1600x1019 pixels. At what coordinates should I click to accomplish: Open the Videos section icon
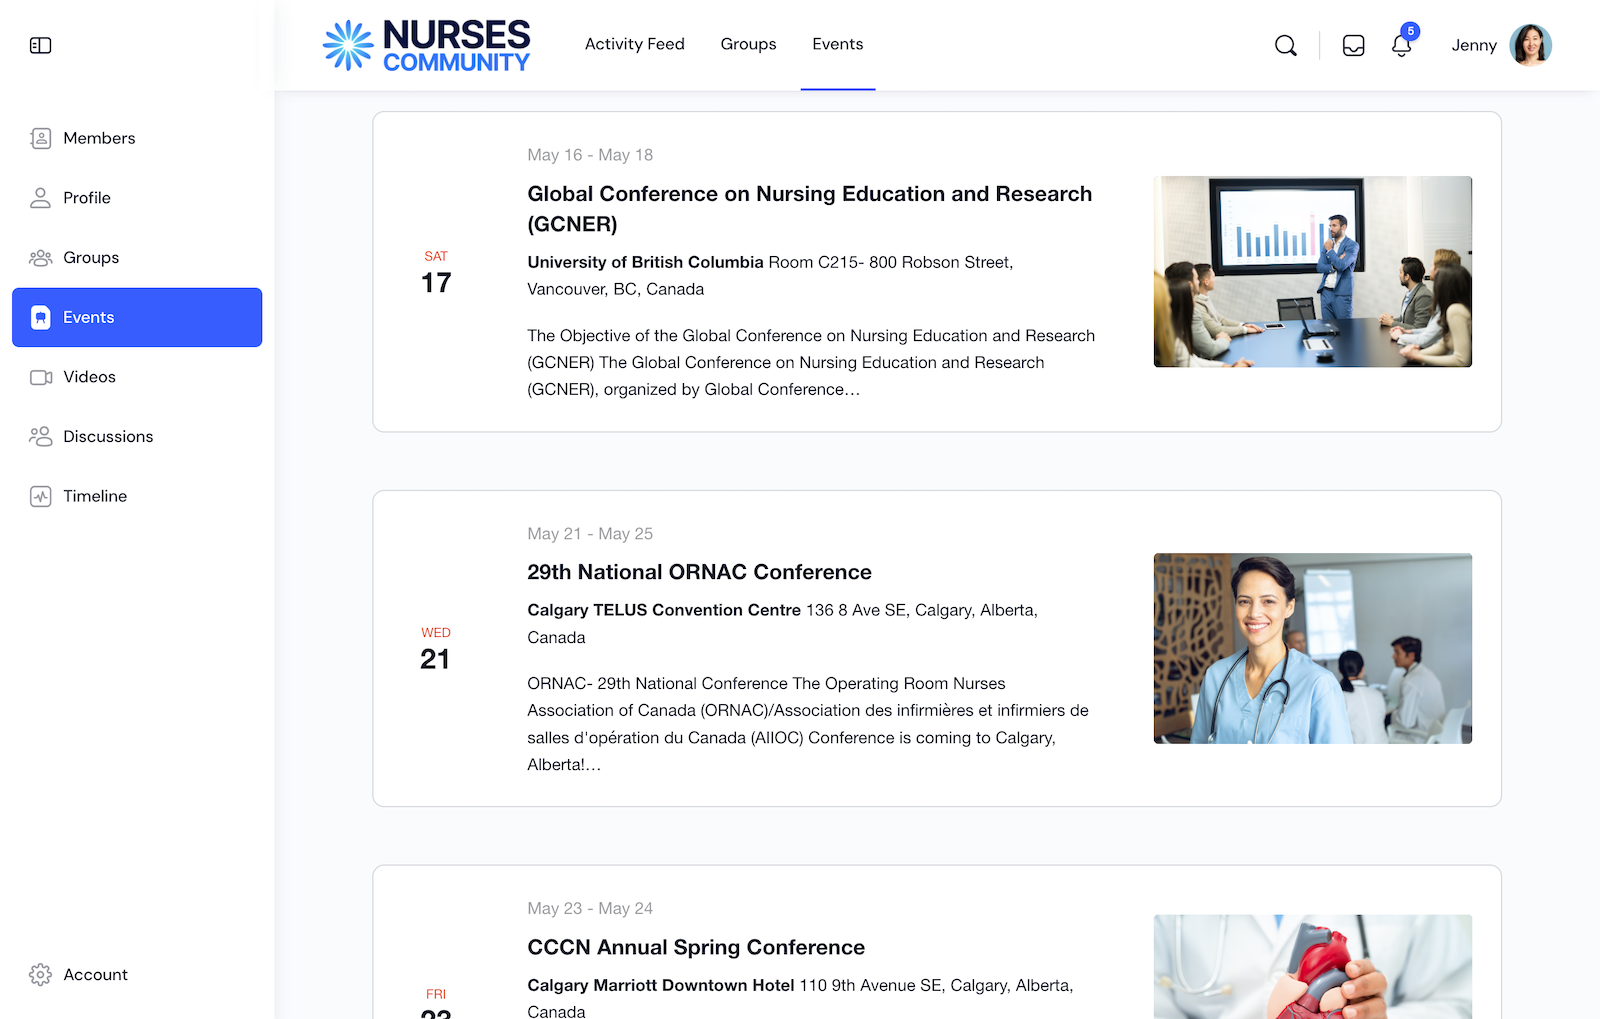(x=41, y=377)
